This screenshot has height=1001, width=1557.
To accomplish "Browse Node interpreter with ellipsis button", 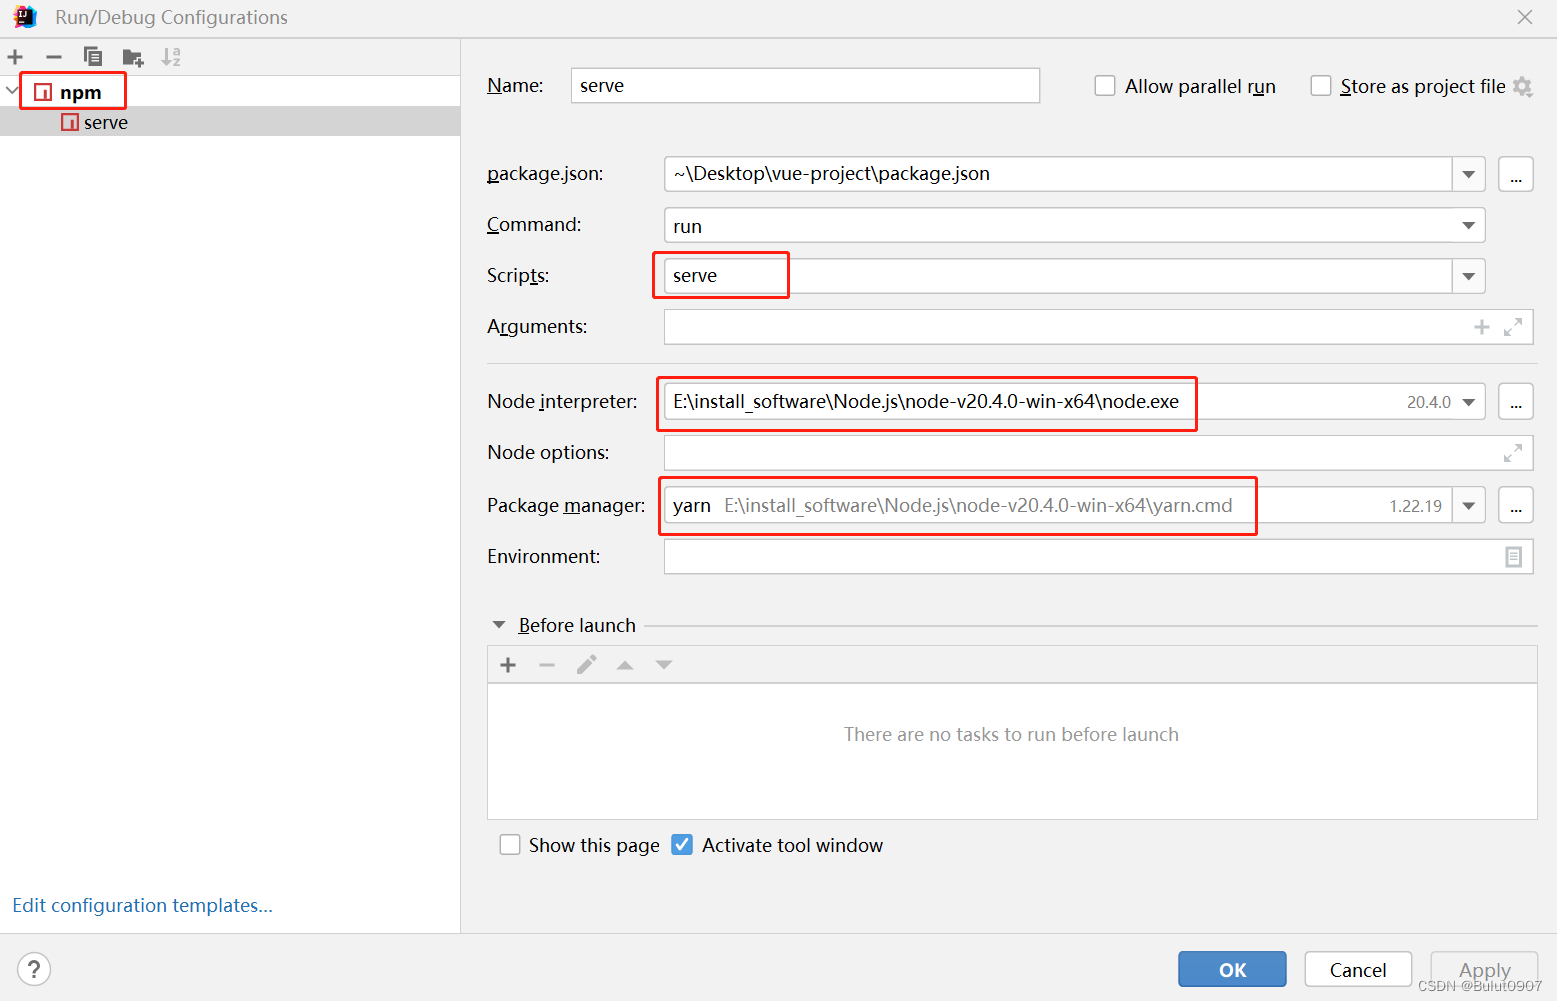I will point(1516,402).
